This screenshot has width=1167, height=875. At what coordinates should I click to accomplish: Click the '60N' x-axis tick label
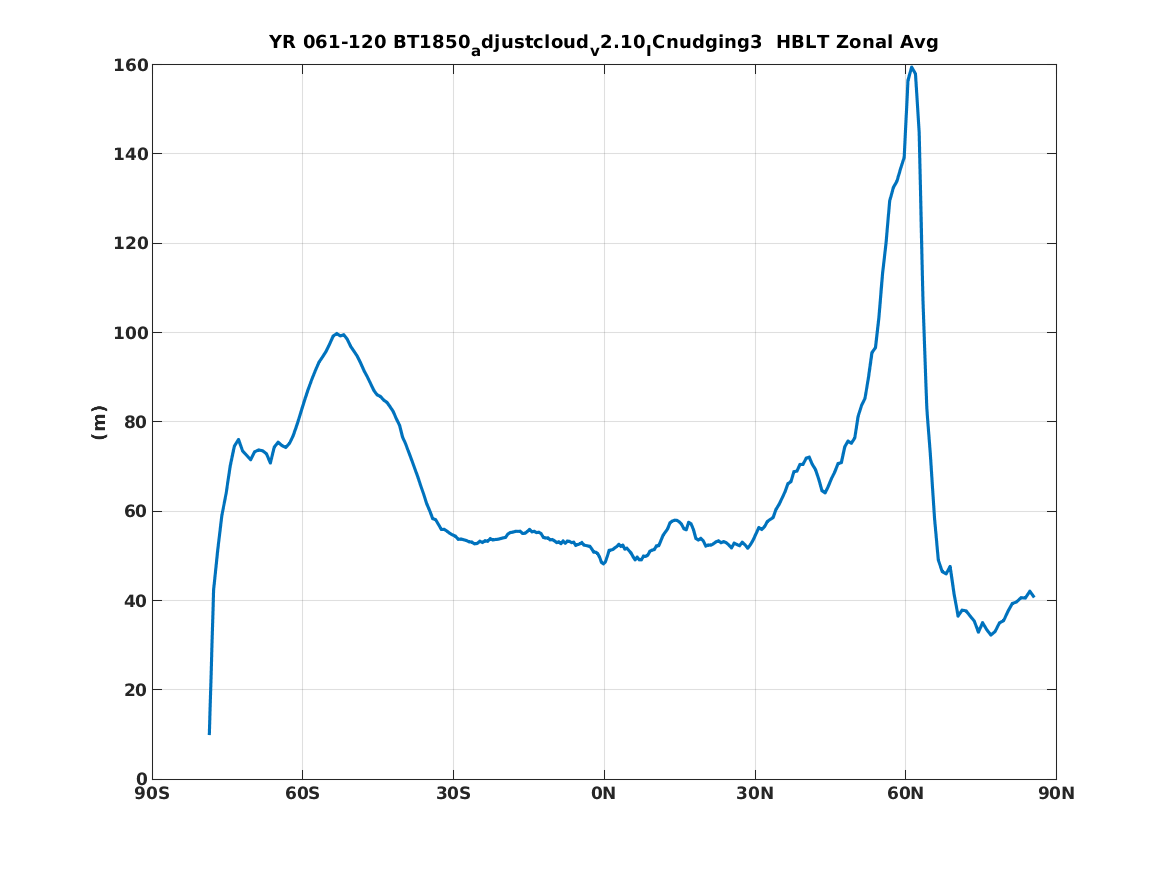click(906, 794)
